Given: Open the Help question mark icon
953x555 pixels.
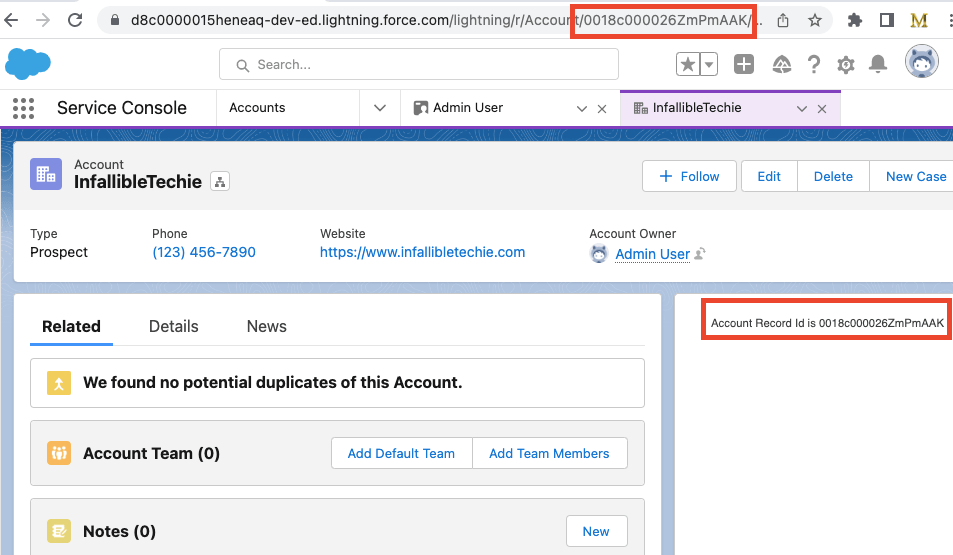Looking at the screenshot, I should pyautogui.click(x=814, y=64).
